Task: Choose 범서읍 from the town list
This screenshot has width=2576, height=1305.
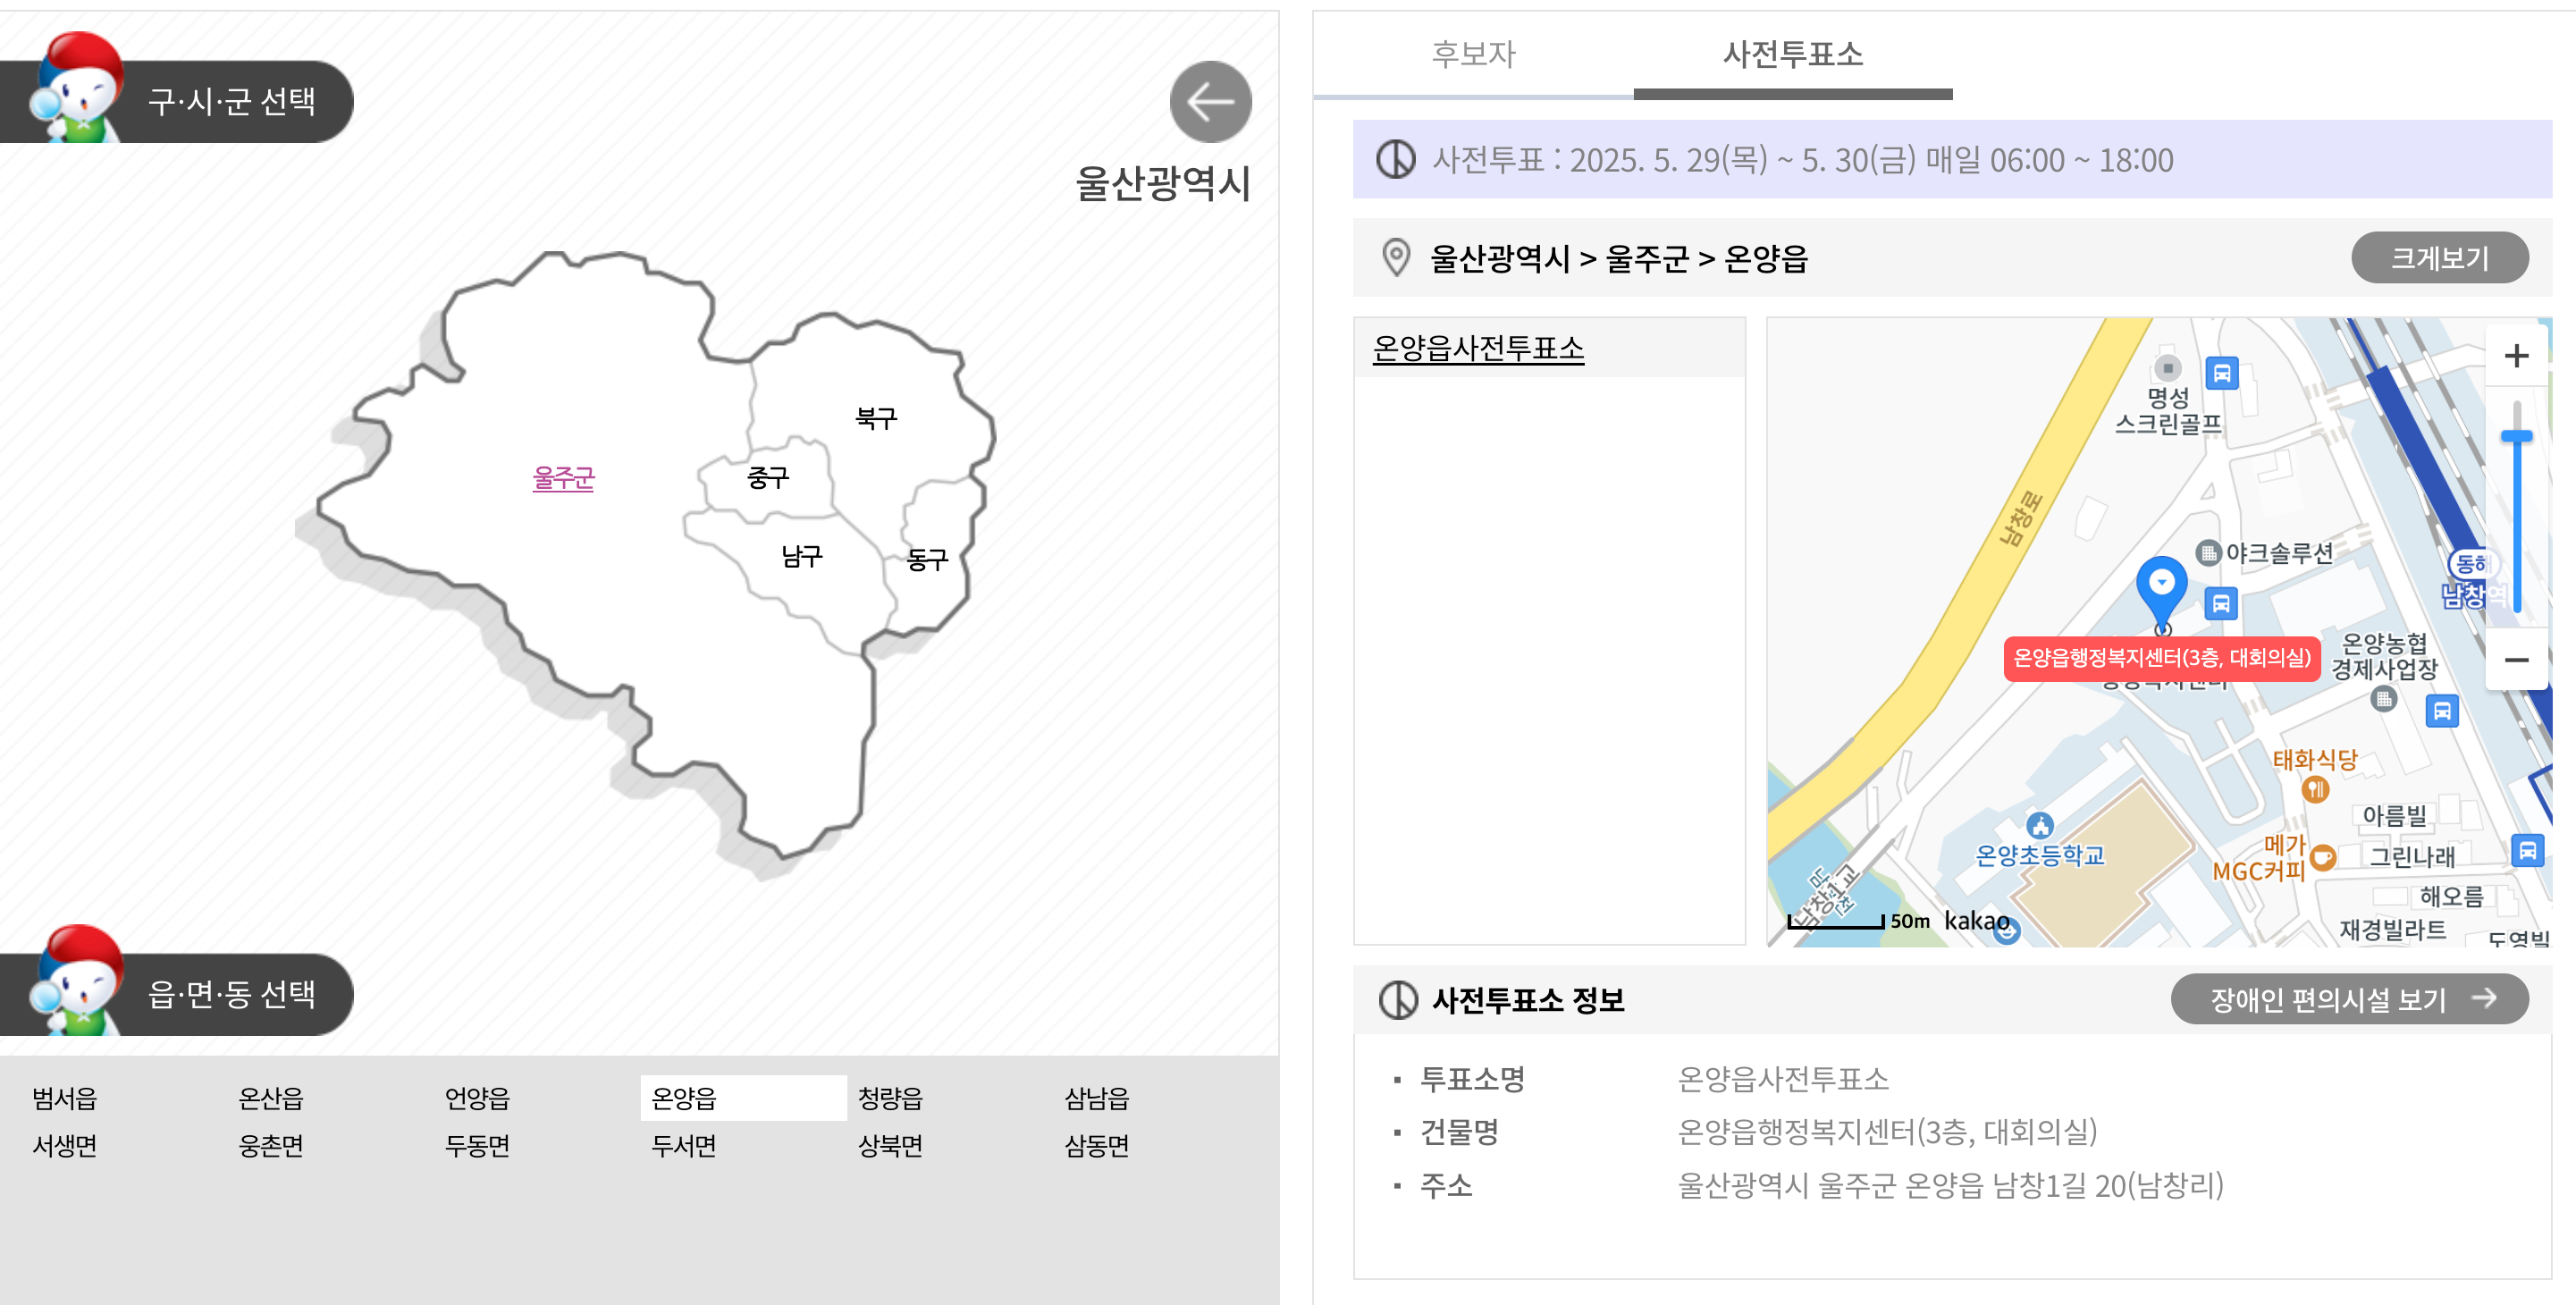Action: (65, 1098)
